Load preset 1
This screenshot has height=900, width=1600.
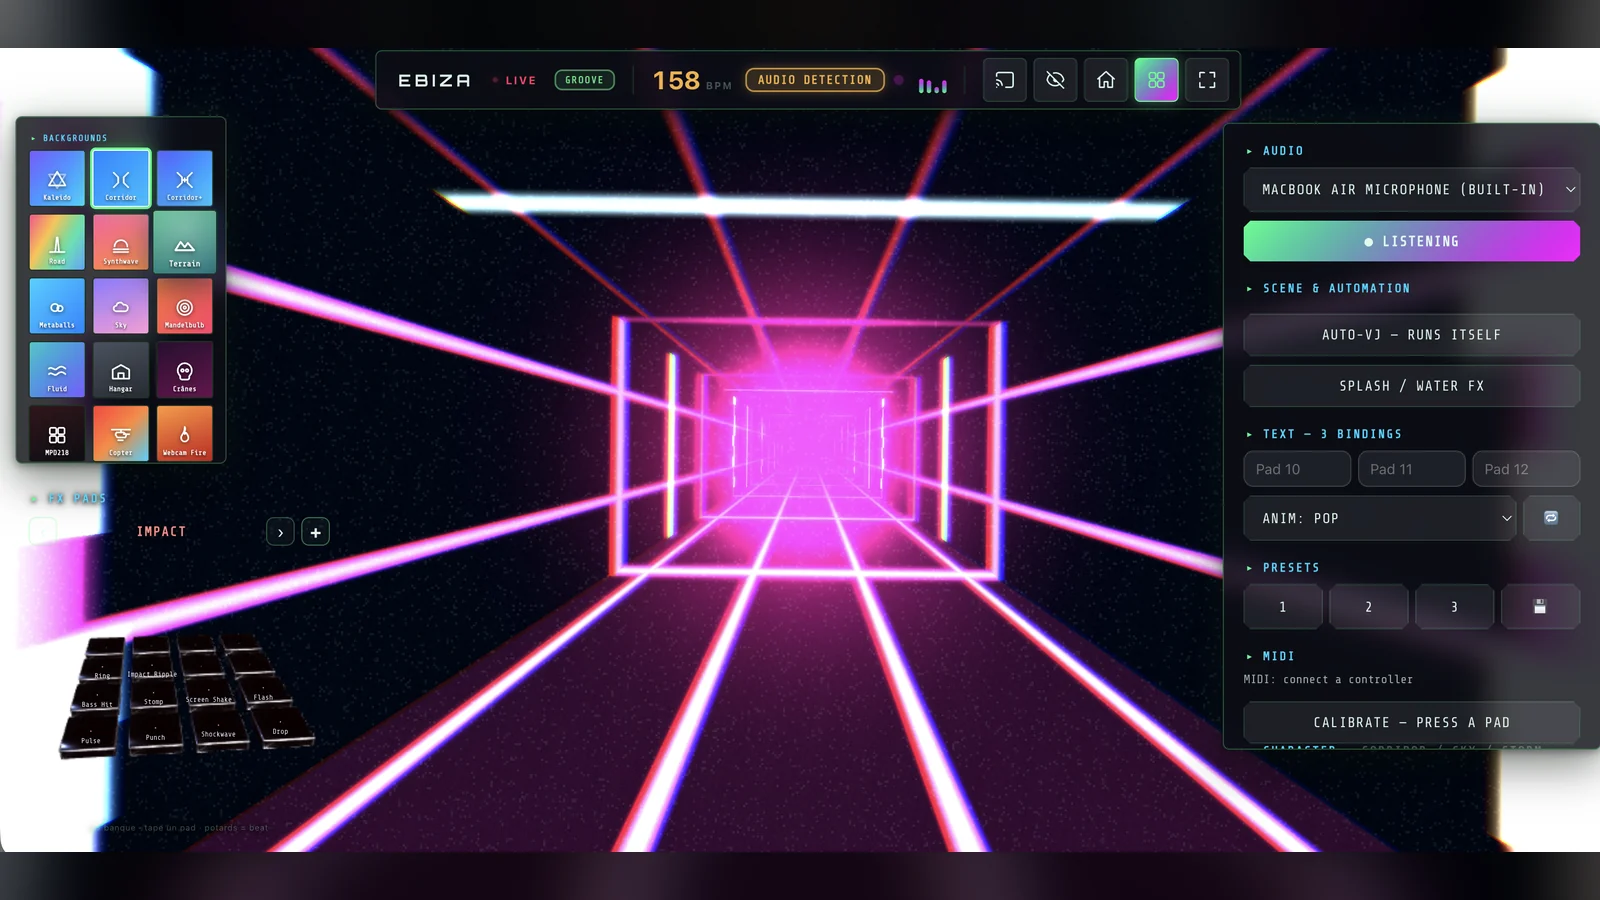1283,607
